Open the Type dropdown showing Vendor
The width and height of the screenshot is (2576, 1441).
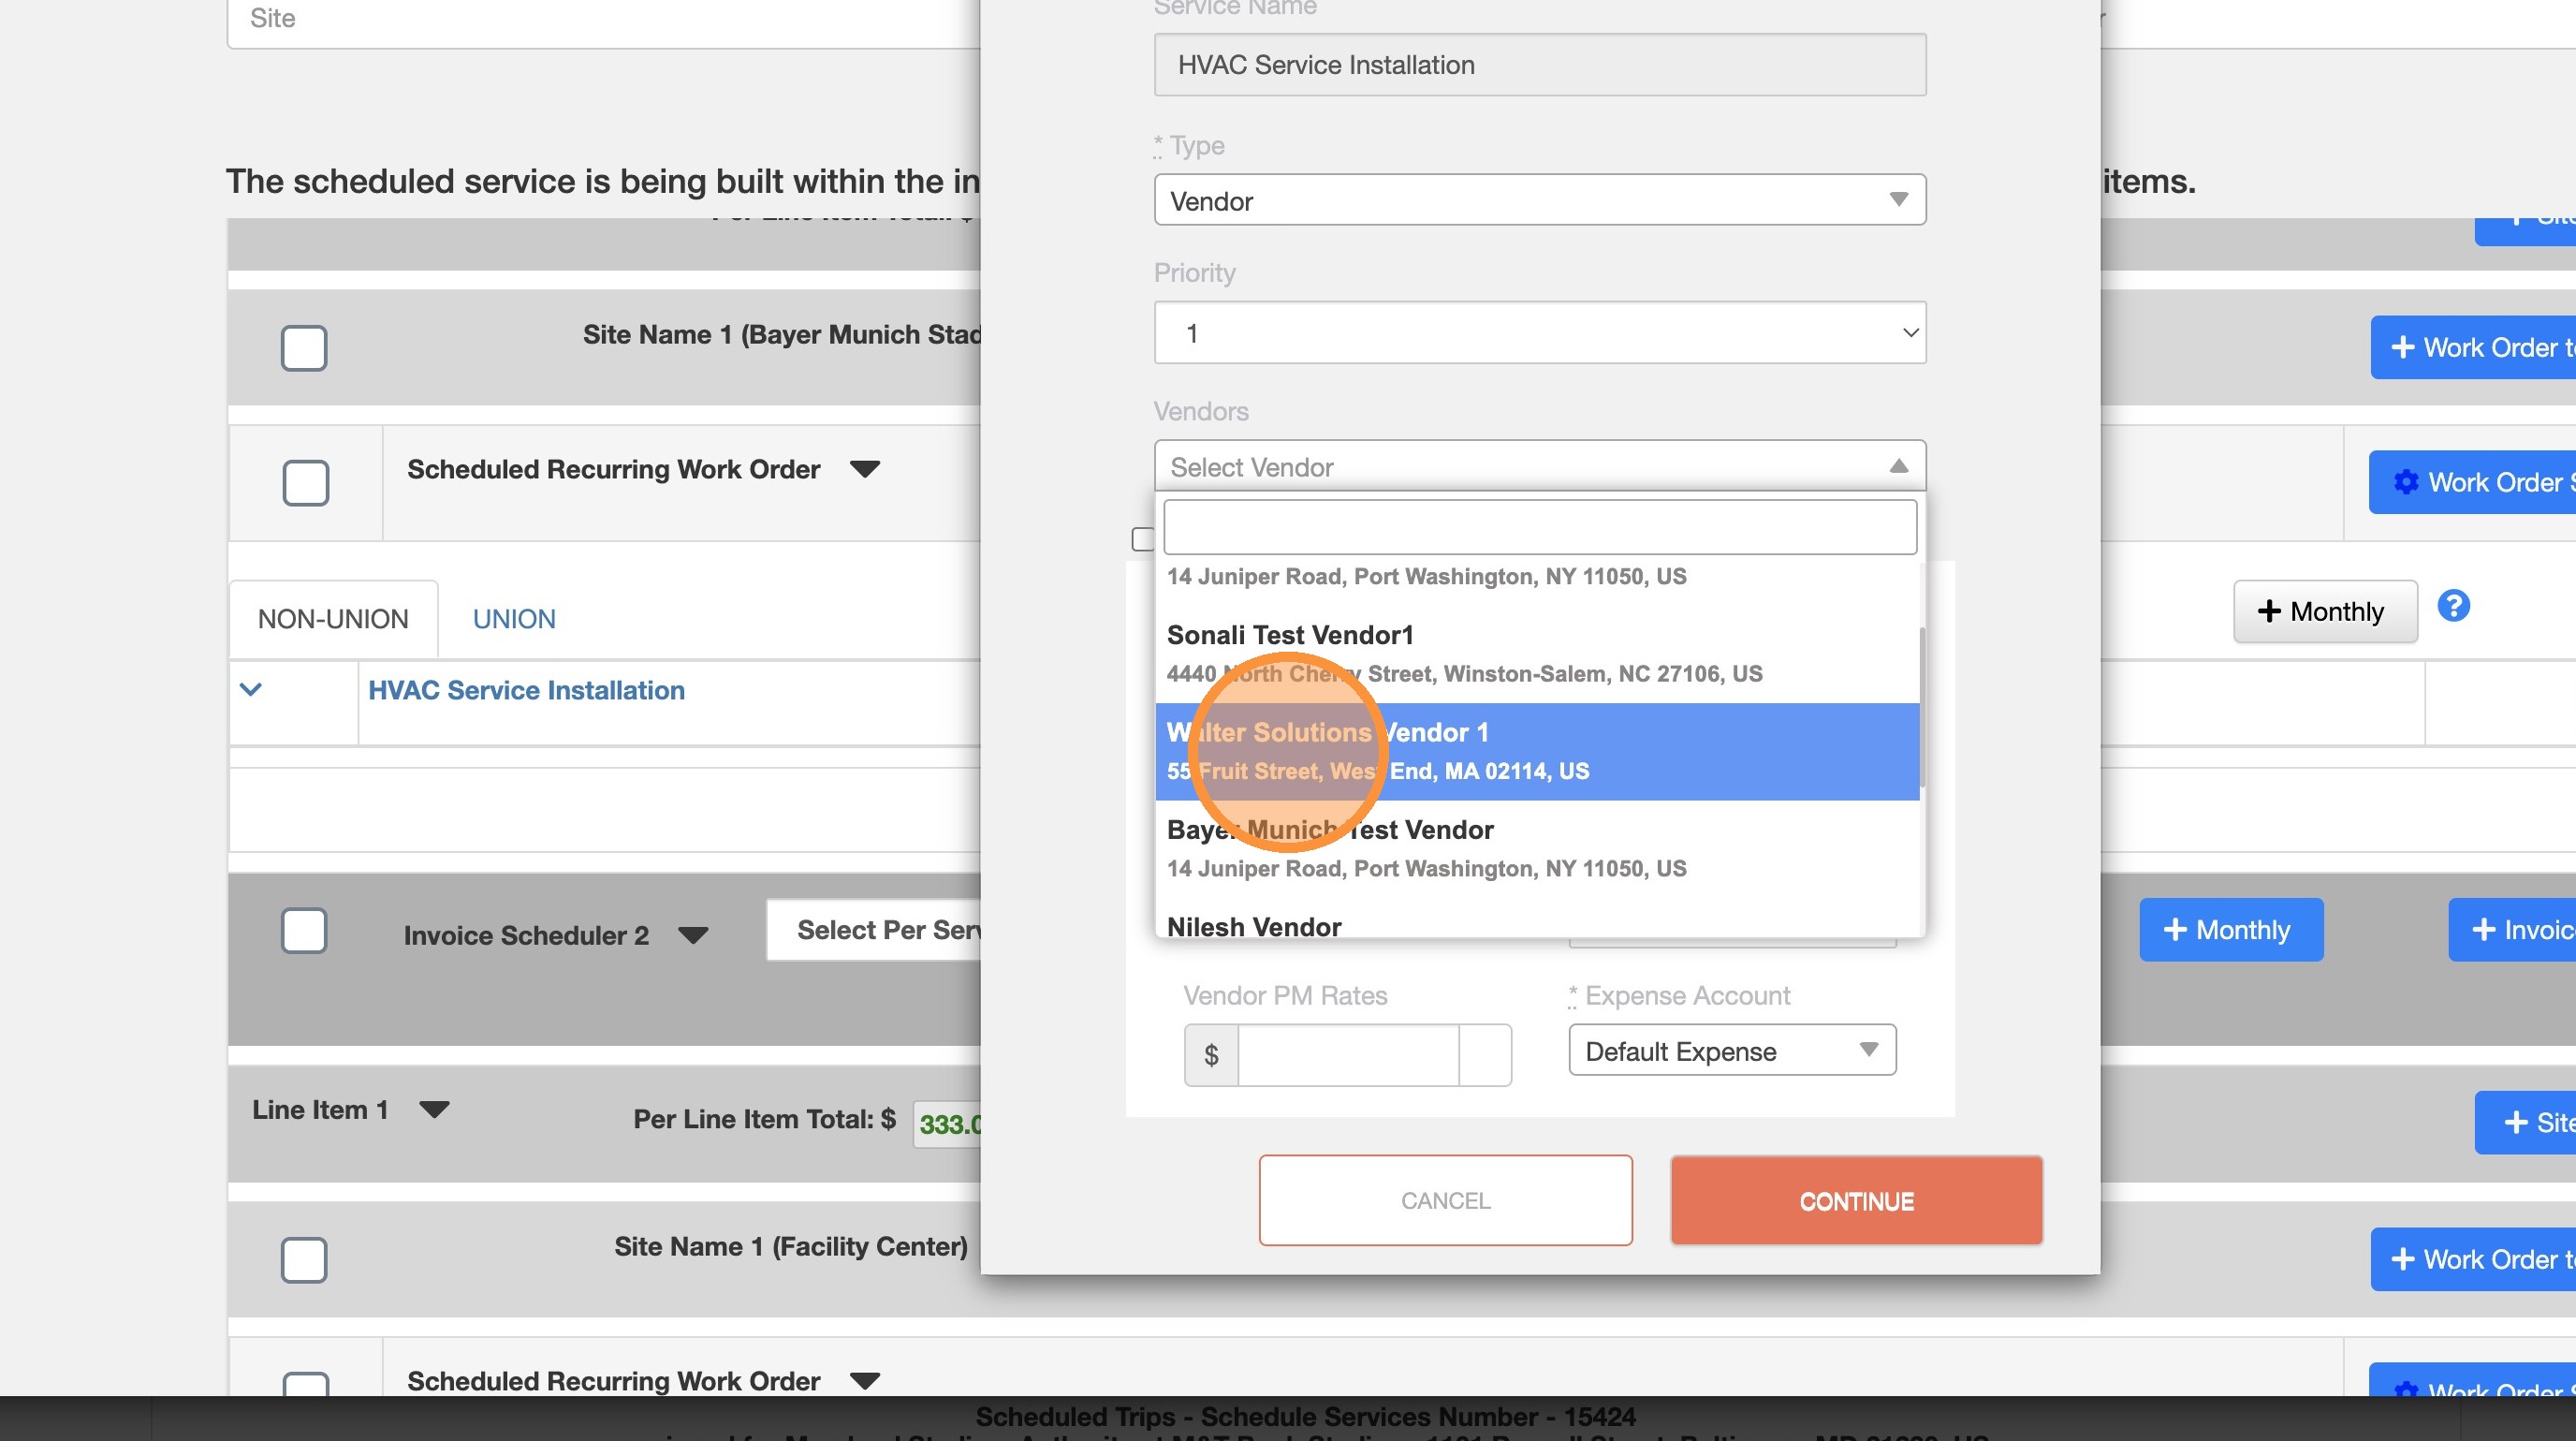1539,200
